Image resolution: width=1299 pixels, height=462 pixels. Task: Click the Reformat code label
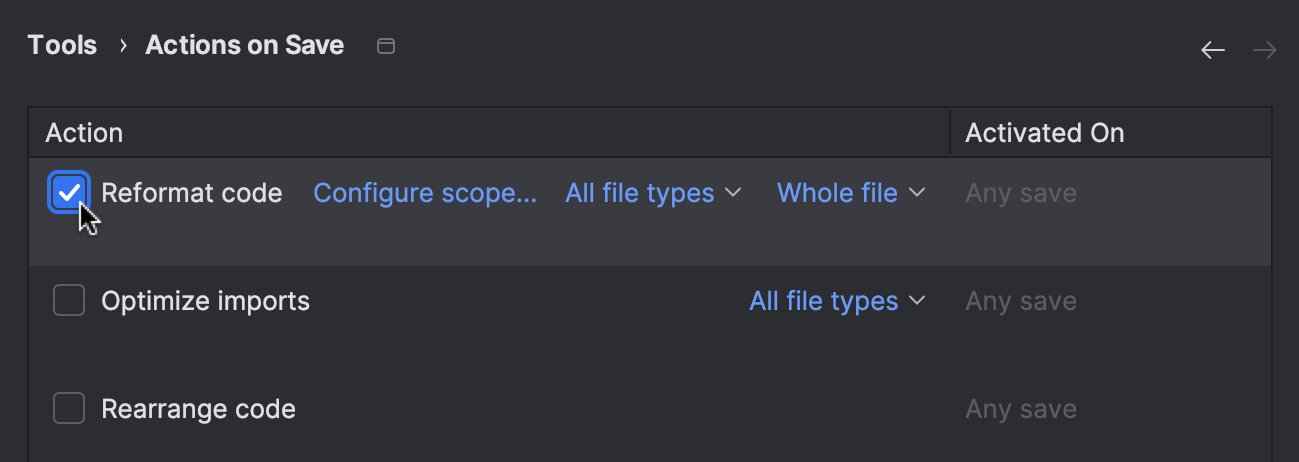tap(192, 193)
